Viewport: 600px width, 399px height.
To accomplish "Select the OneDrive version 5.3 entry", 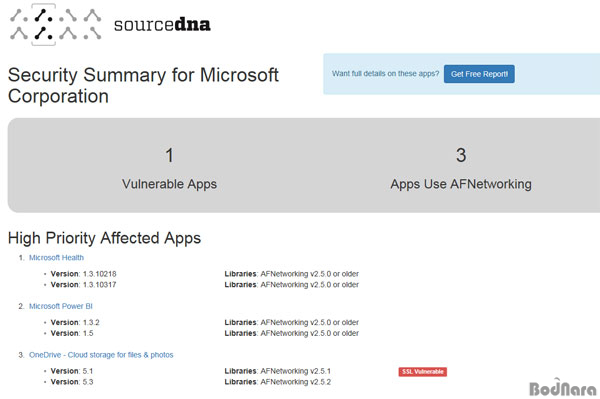I will point(72,382).
